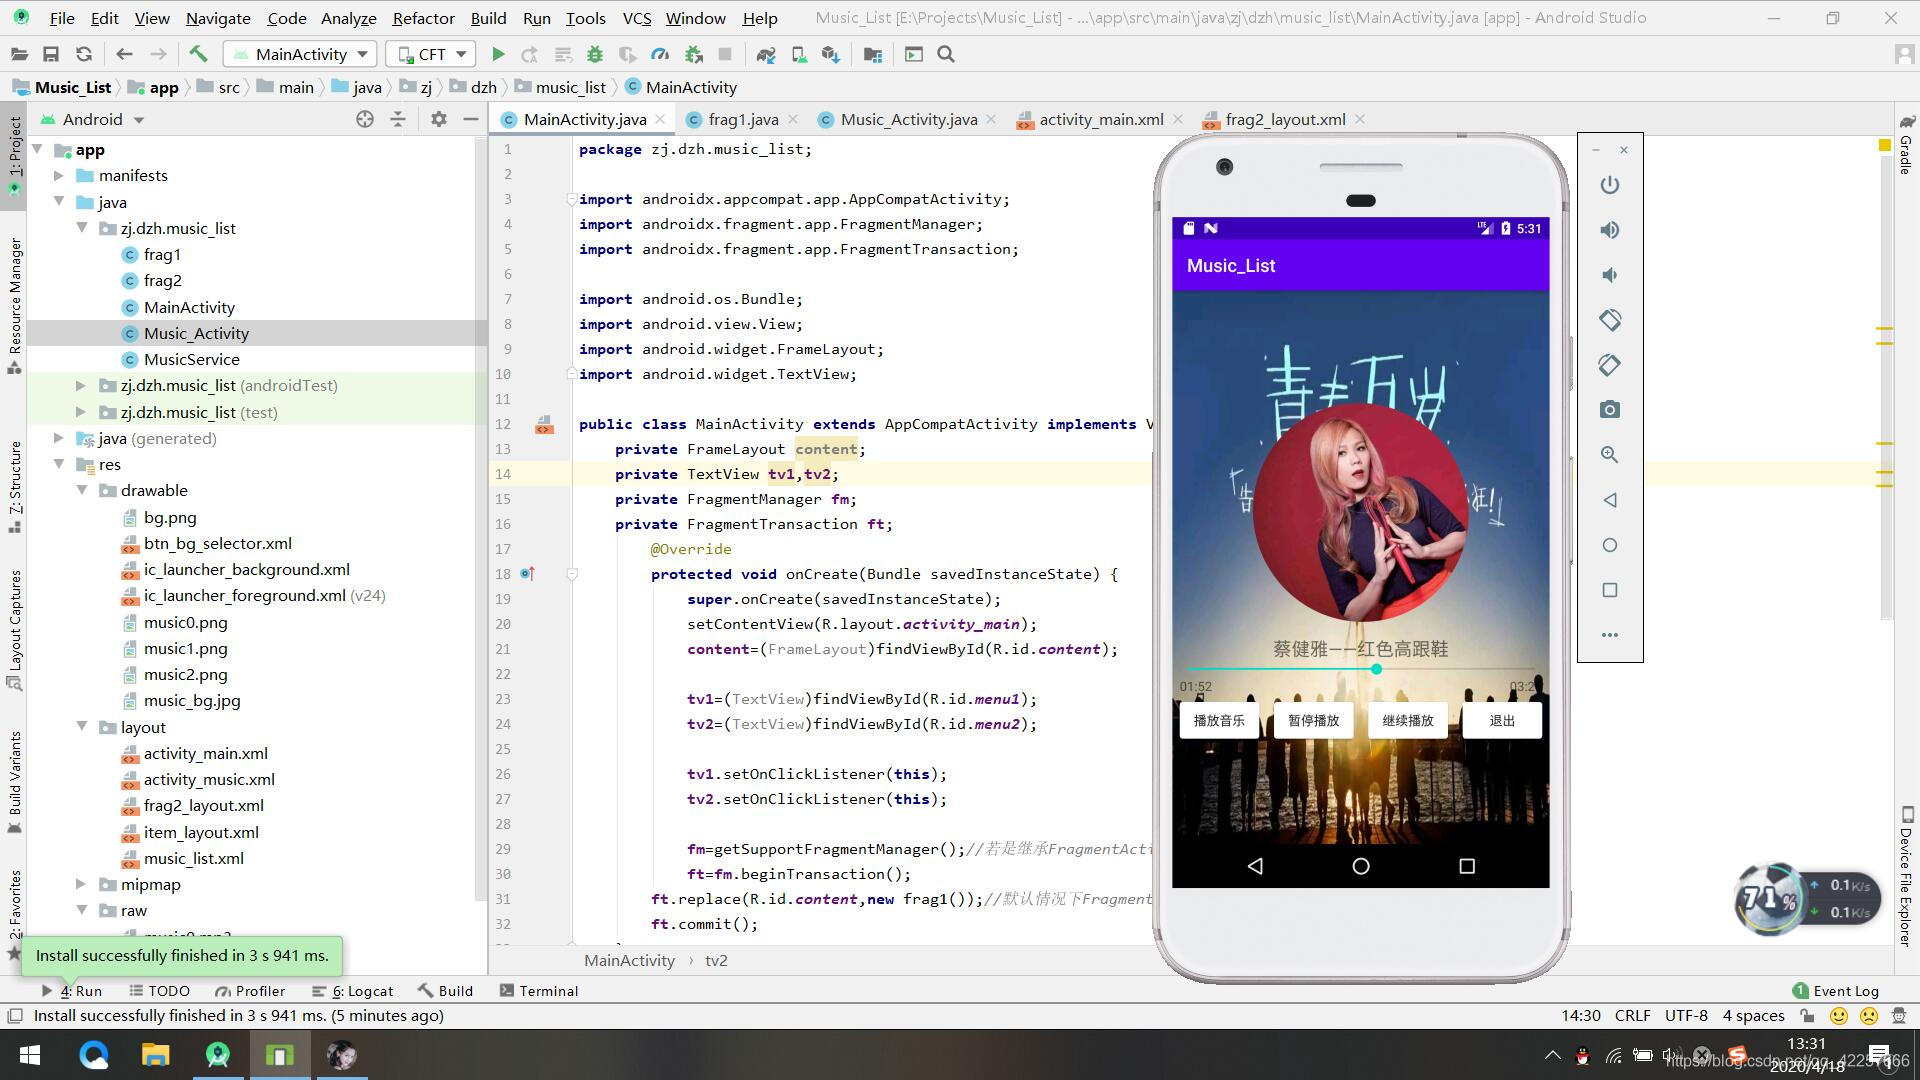Drag the music playback progress slider
This screenshot has height=1080, width=1920.
(1375, 669)
